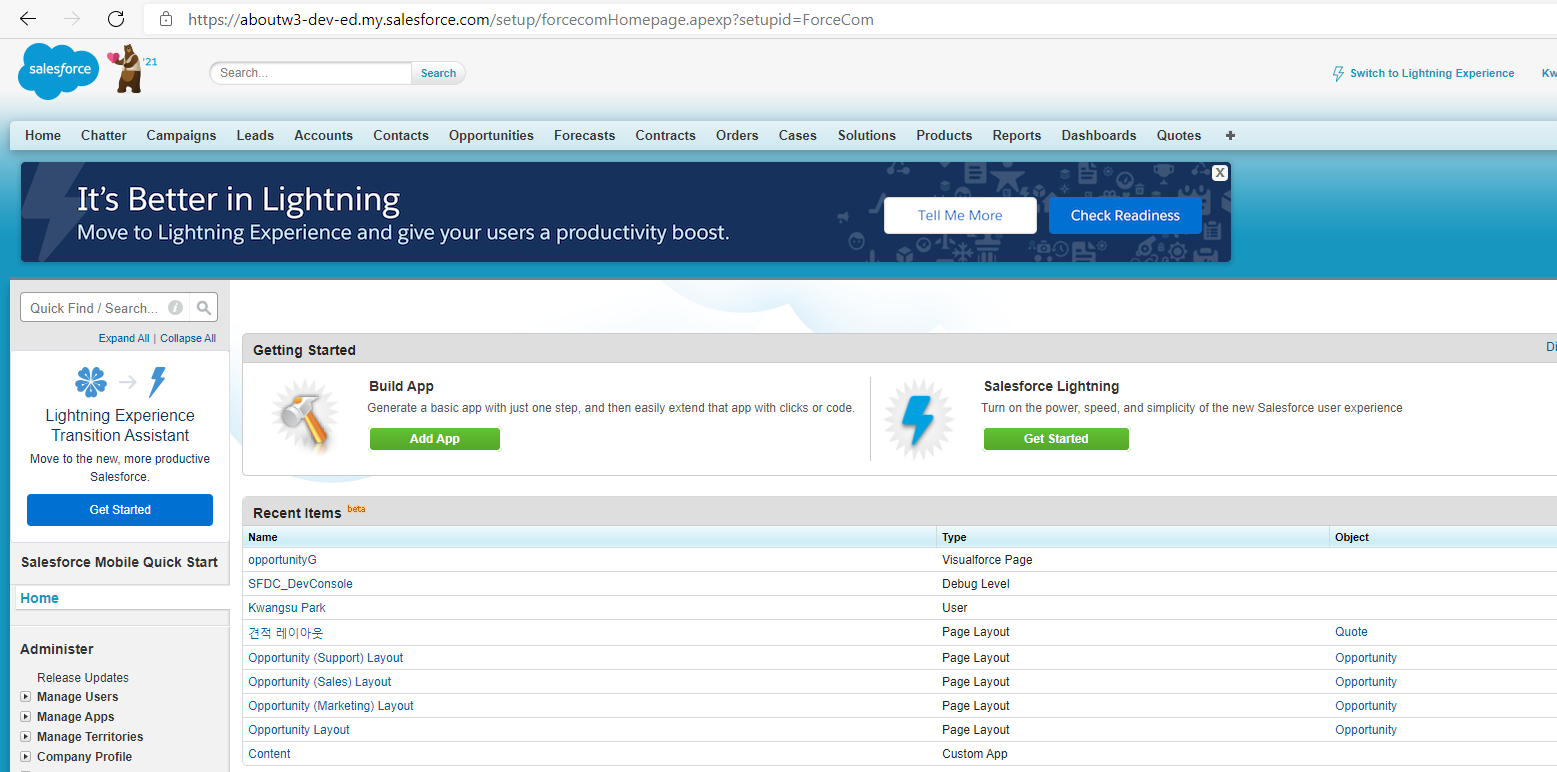Go to the Dashboards tab
Image resolution: width=1557 pixels, height=772 pixels.
tap(1099, 135)
